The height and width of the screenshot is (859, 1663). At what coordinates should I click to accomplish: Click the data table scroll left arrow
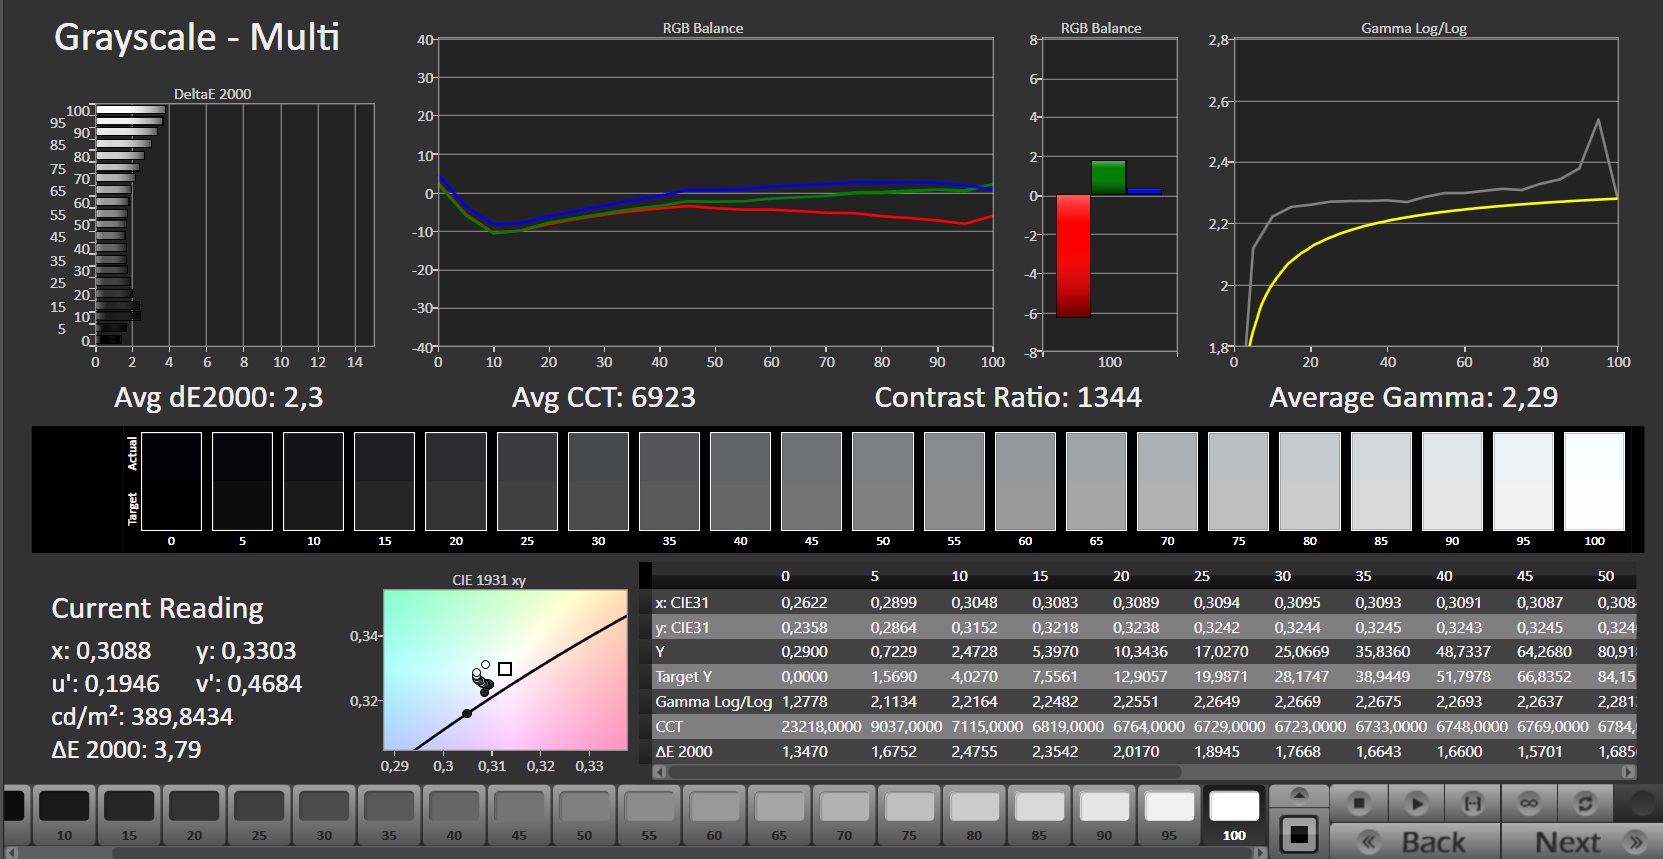[x=659, y=772]
